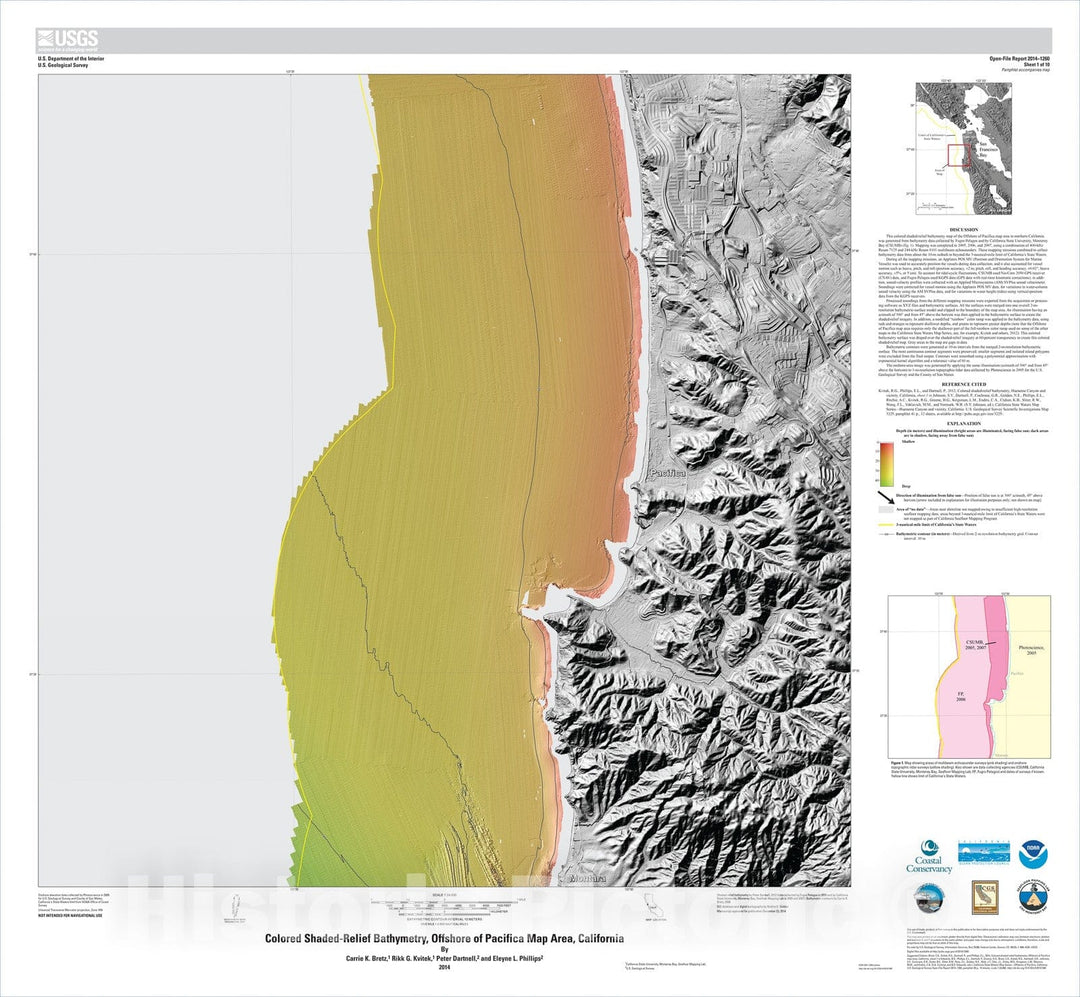Screen dimensions: 1080x997
Task: Click the yellow 3-nautical-mile limit legend line
Action: click(x=885, y=525)
